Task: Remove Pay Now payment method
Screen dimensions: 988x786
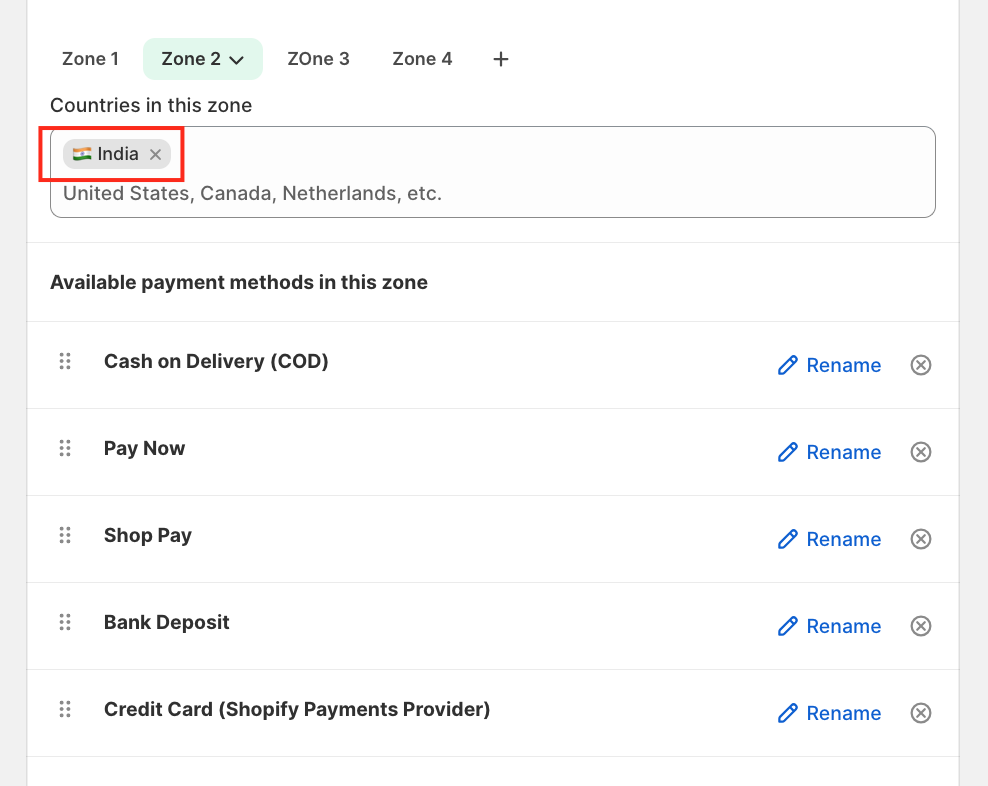Action: 920,452
